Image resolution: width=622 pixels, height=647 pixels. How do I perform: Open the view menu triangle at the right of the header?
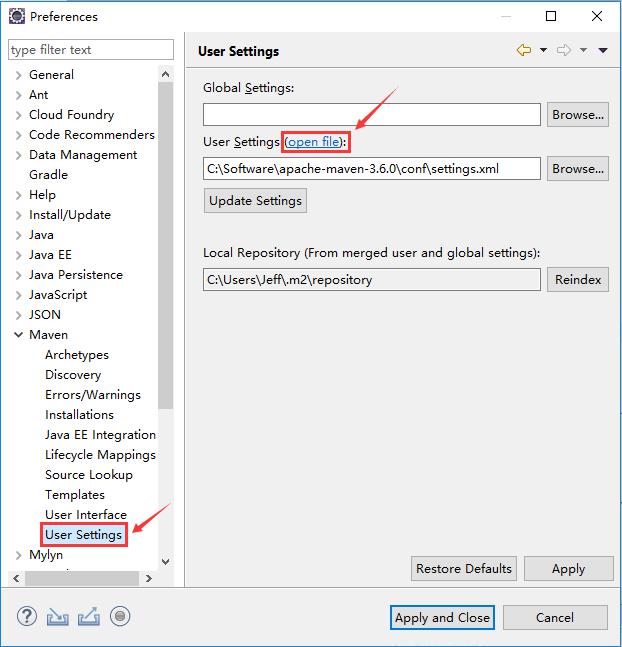[x=603, y=50]
